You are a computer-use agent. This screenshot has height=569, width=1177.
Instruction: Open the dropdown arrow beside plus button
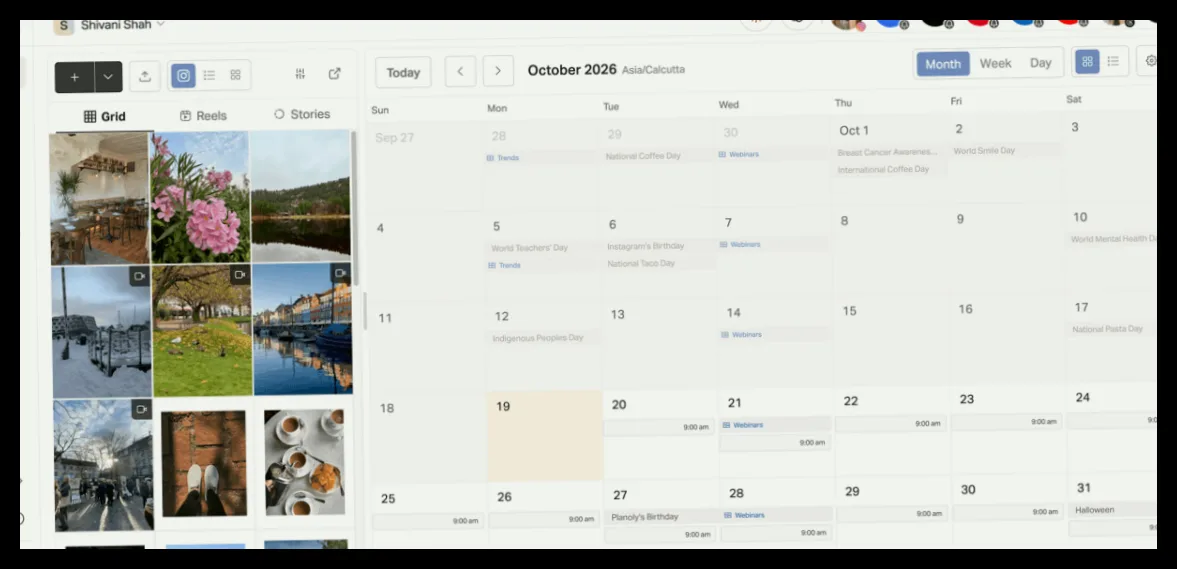click(109, 77)
